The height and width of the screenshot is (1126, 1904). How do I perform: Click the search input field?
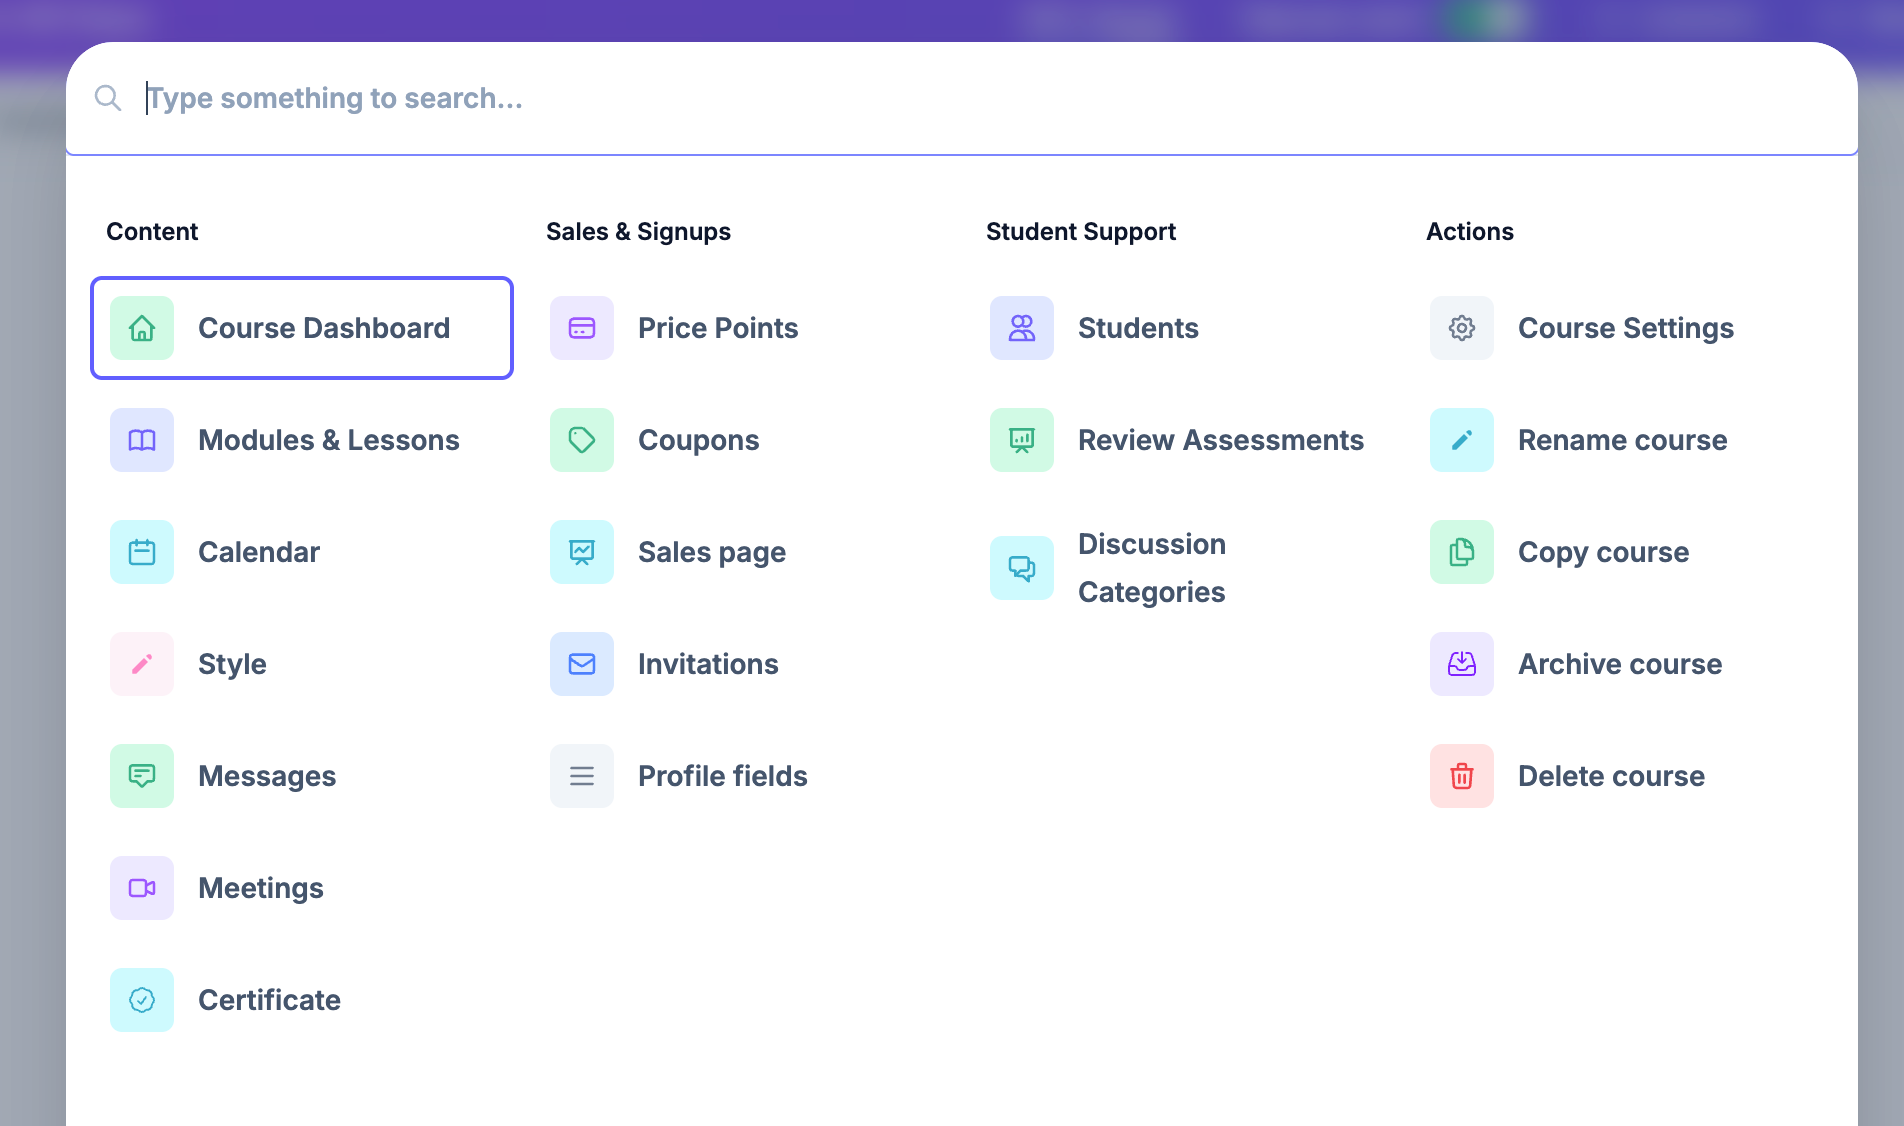click(x=700, y=98)
